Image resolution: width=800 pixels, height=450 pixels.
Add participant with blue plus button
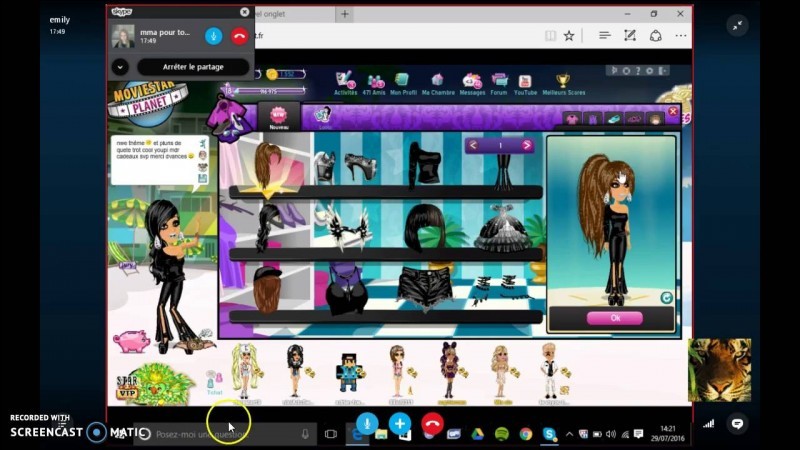tap(399, 423)
